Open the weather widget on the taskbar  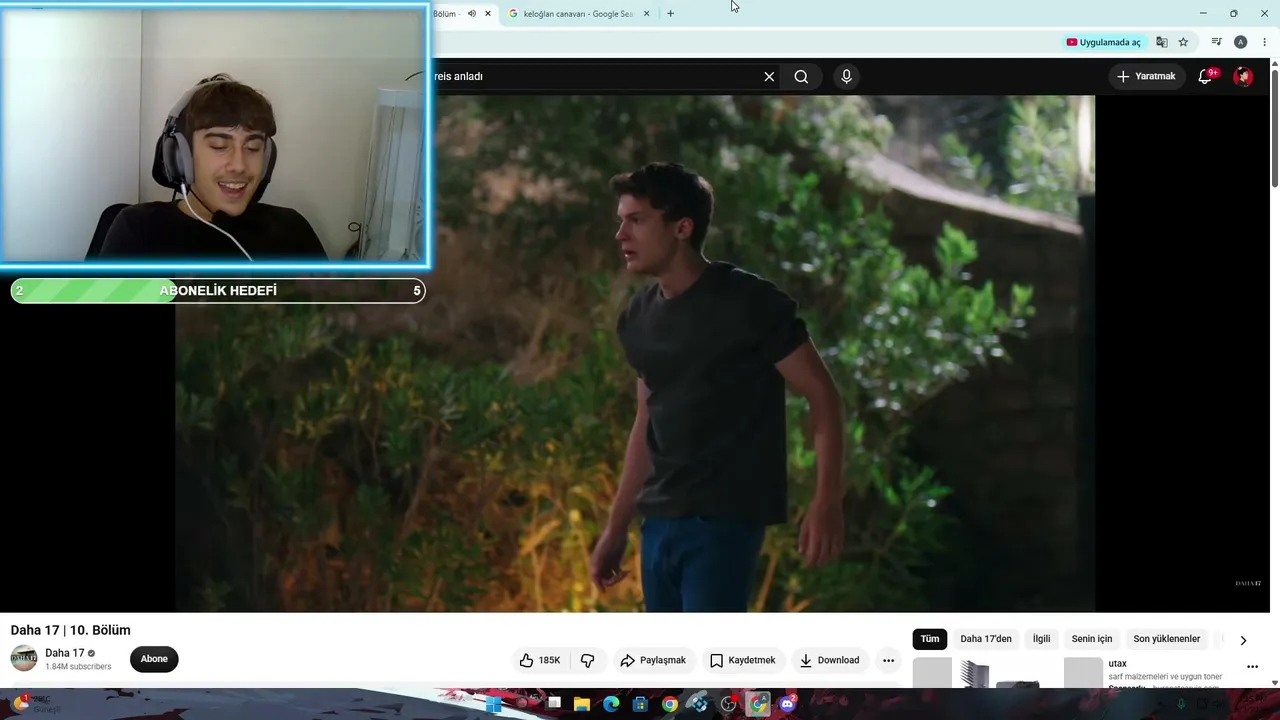(x=35, y=704)
